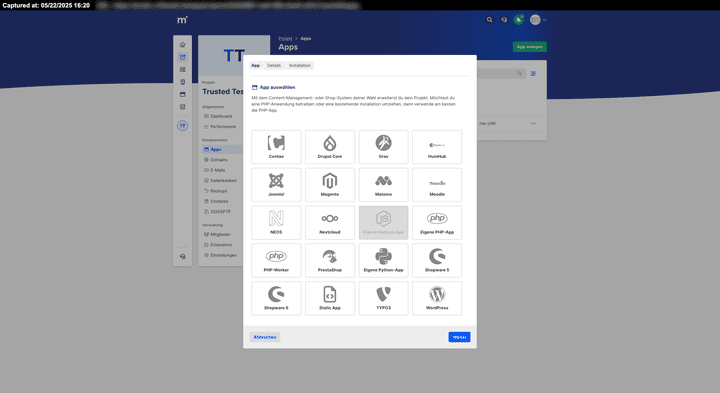Choose the WordPress app tile
This screenshot has height=393, width=720.
437,298
